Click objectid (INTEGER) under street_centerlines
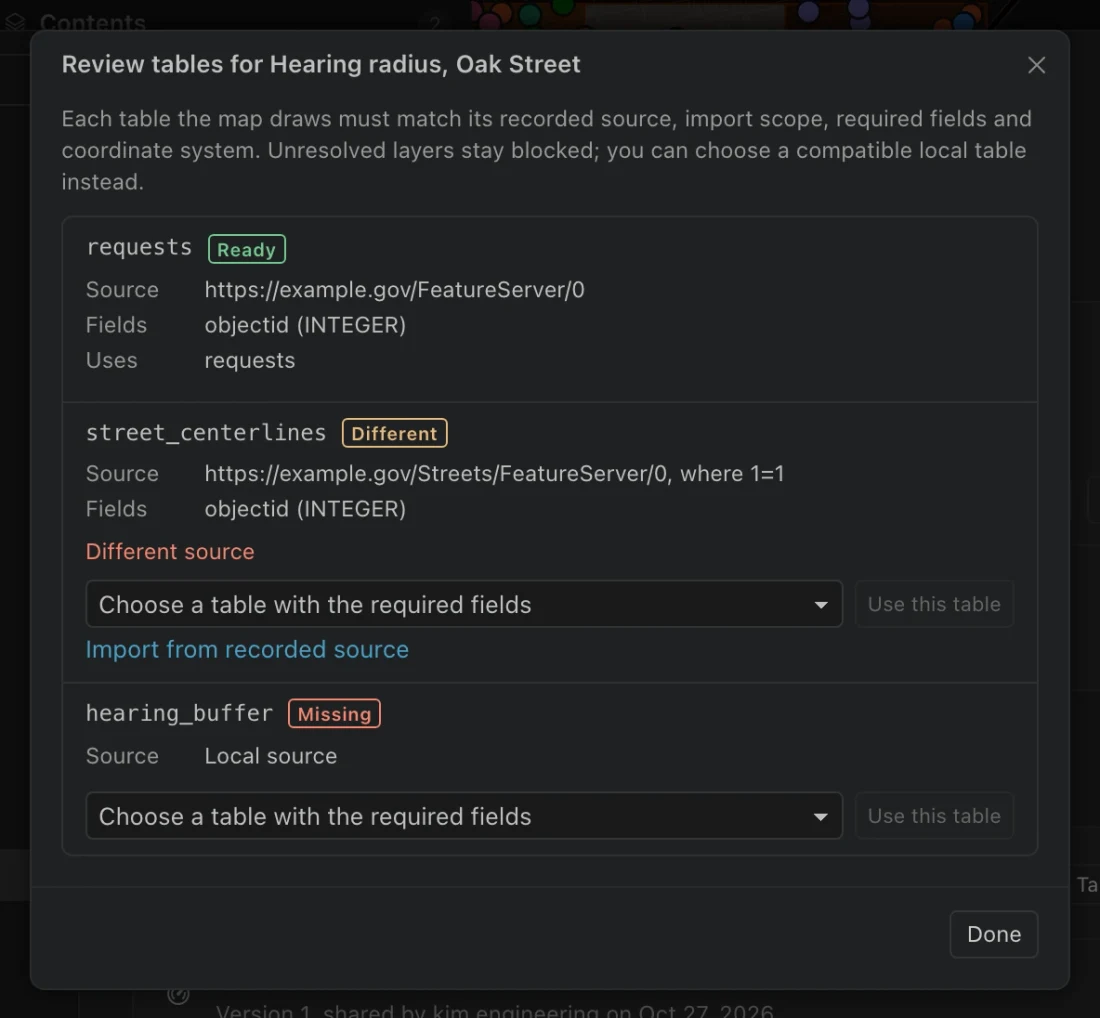The width and height of the screenshot is (1100, 1018). tap(305, 509)
